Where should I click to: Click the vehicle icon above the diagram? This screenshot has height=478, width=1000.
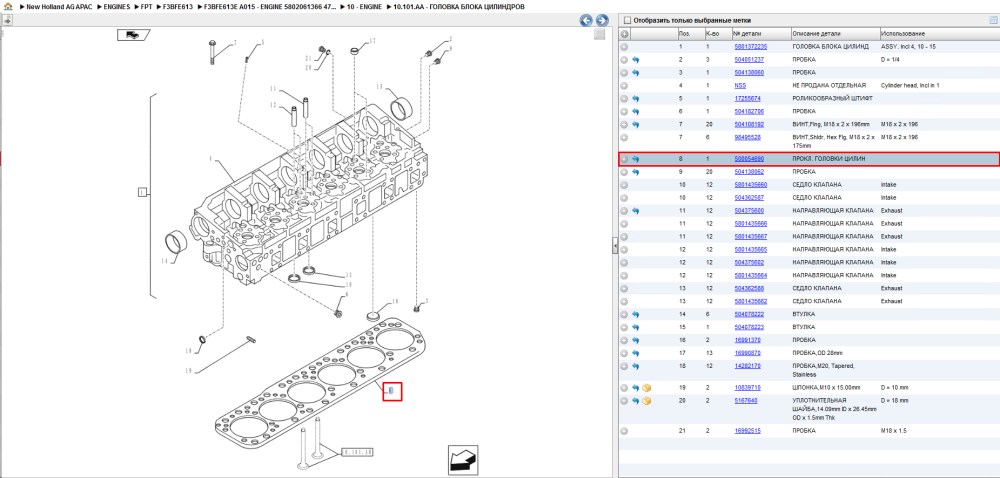[133, 35]
